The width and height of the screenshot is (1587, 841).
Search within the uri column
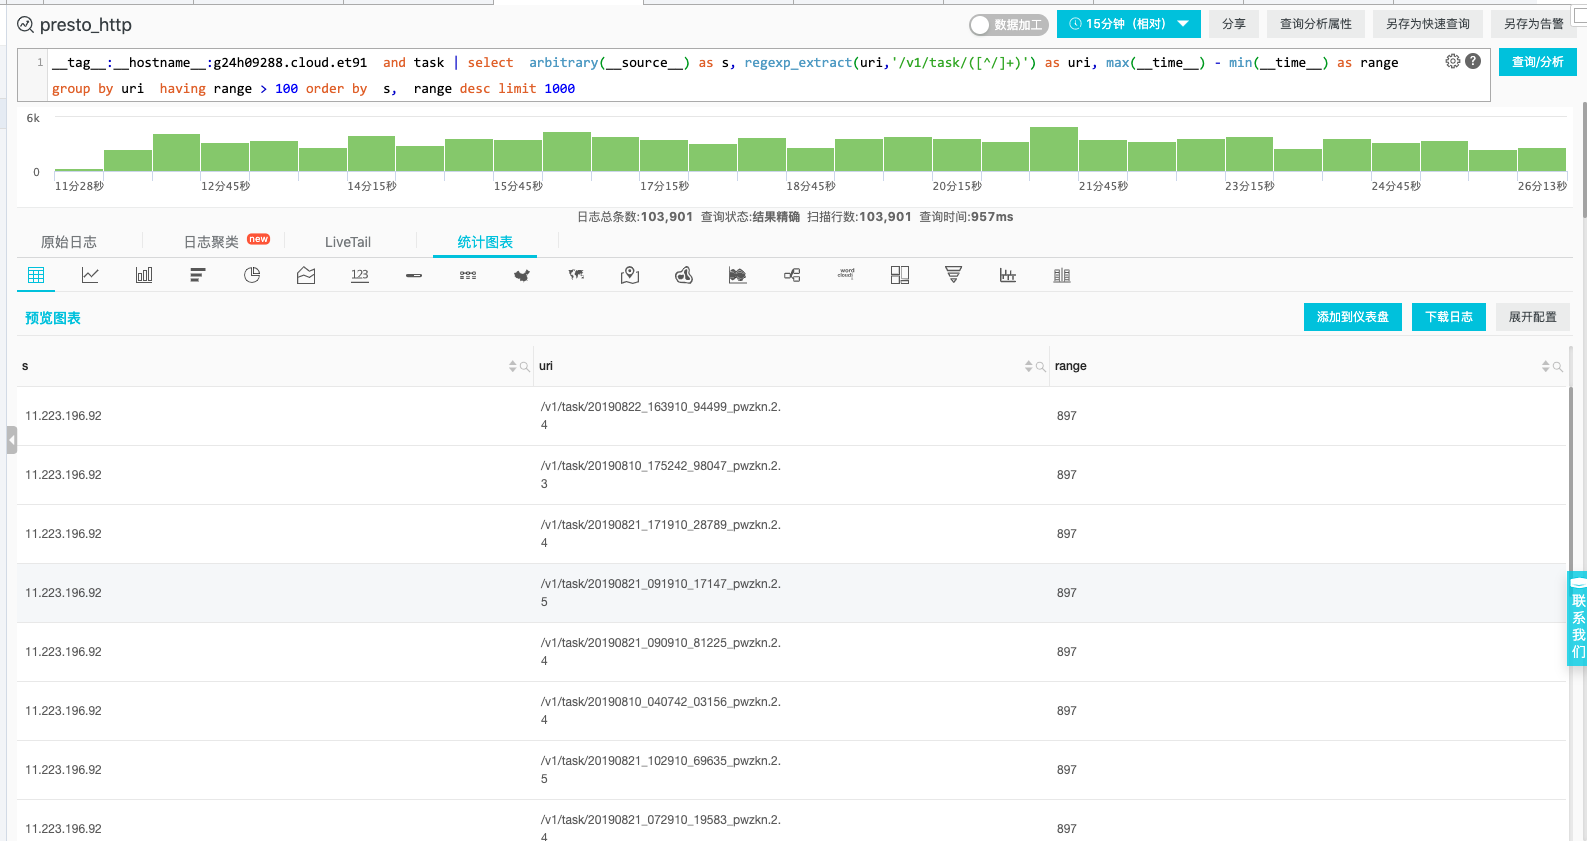pos(1041,367)
